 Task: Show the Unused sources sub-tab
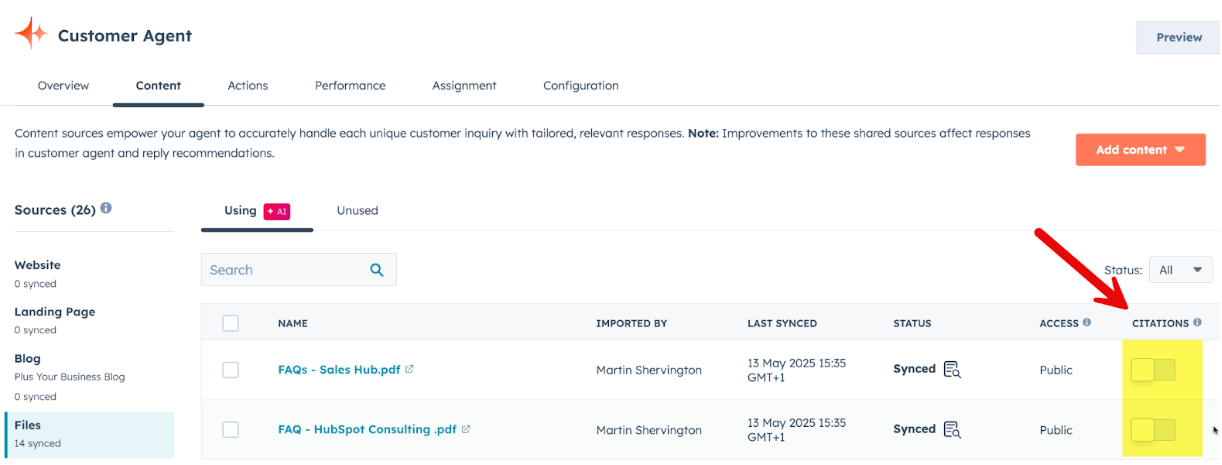click(x=357, y=211)
